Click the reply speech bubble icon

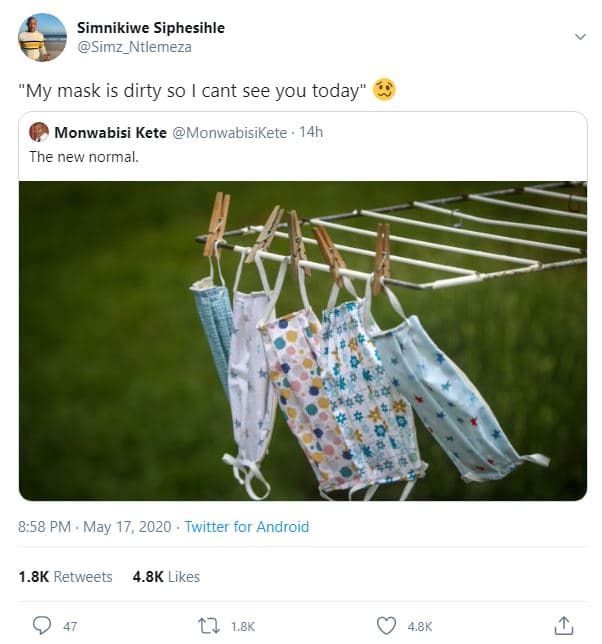[41, 625]
